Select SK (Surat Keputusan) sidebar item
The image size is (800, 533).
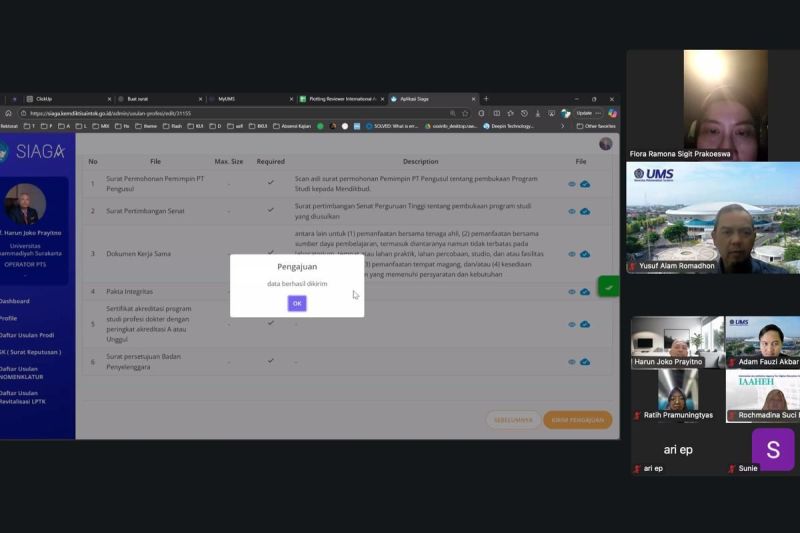pyautogui.click(x=30, y=352)
